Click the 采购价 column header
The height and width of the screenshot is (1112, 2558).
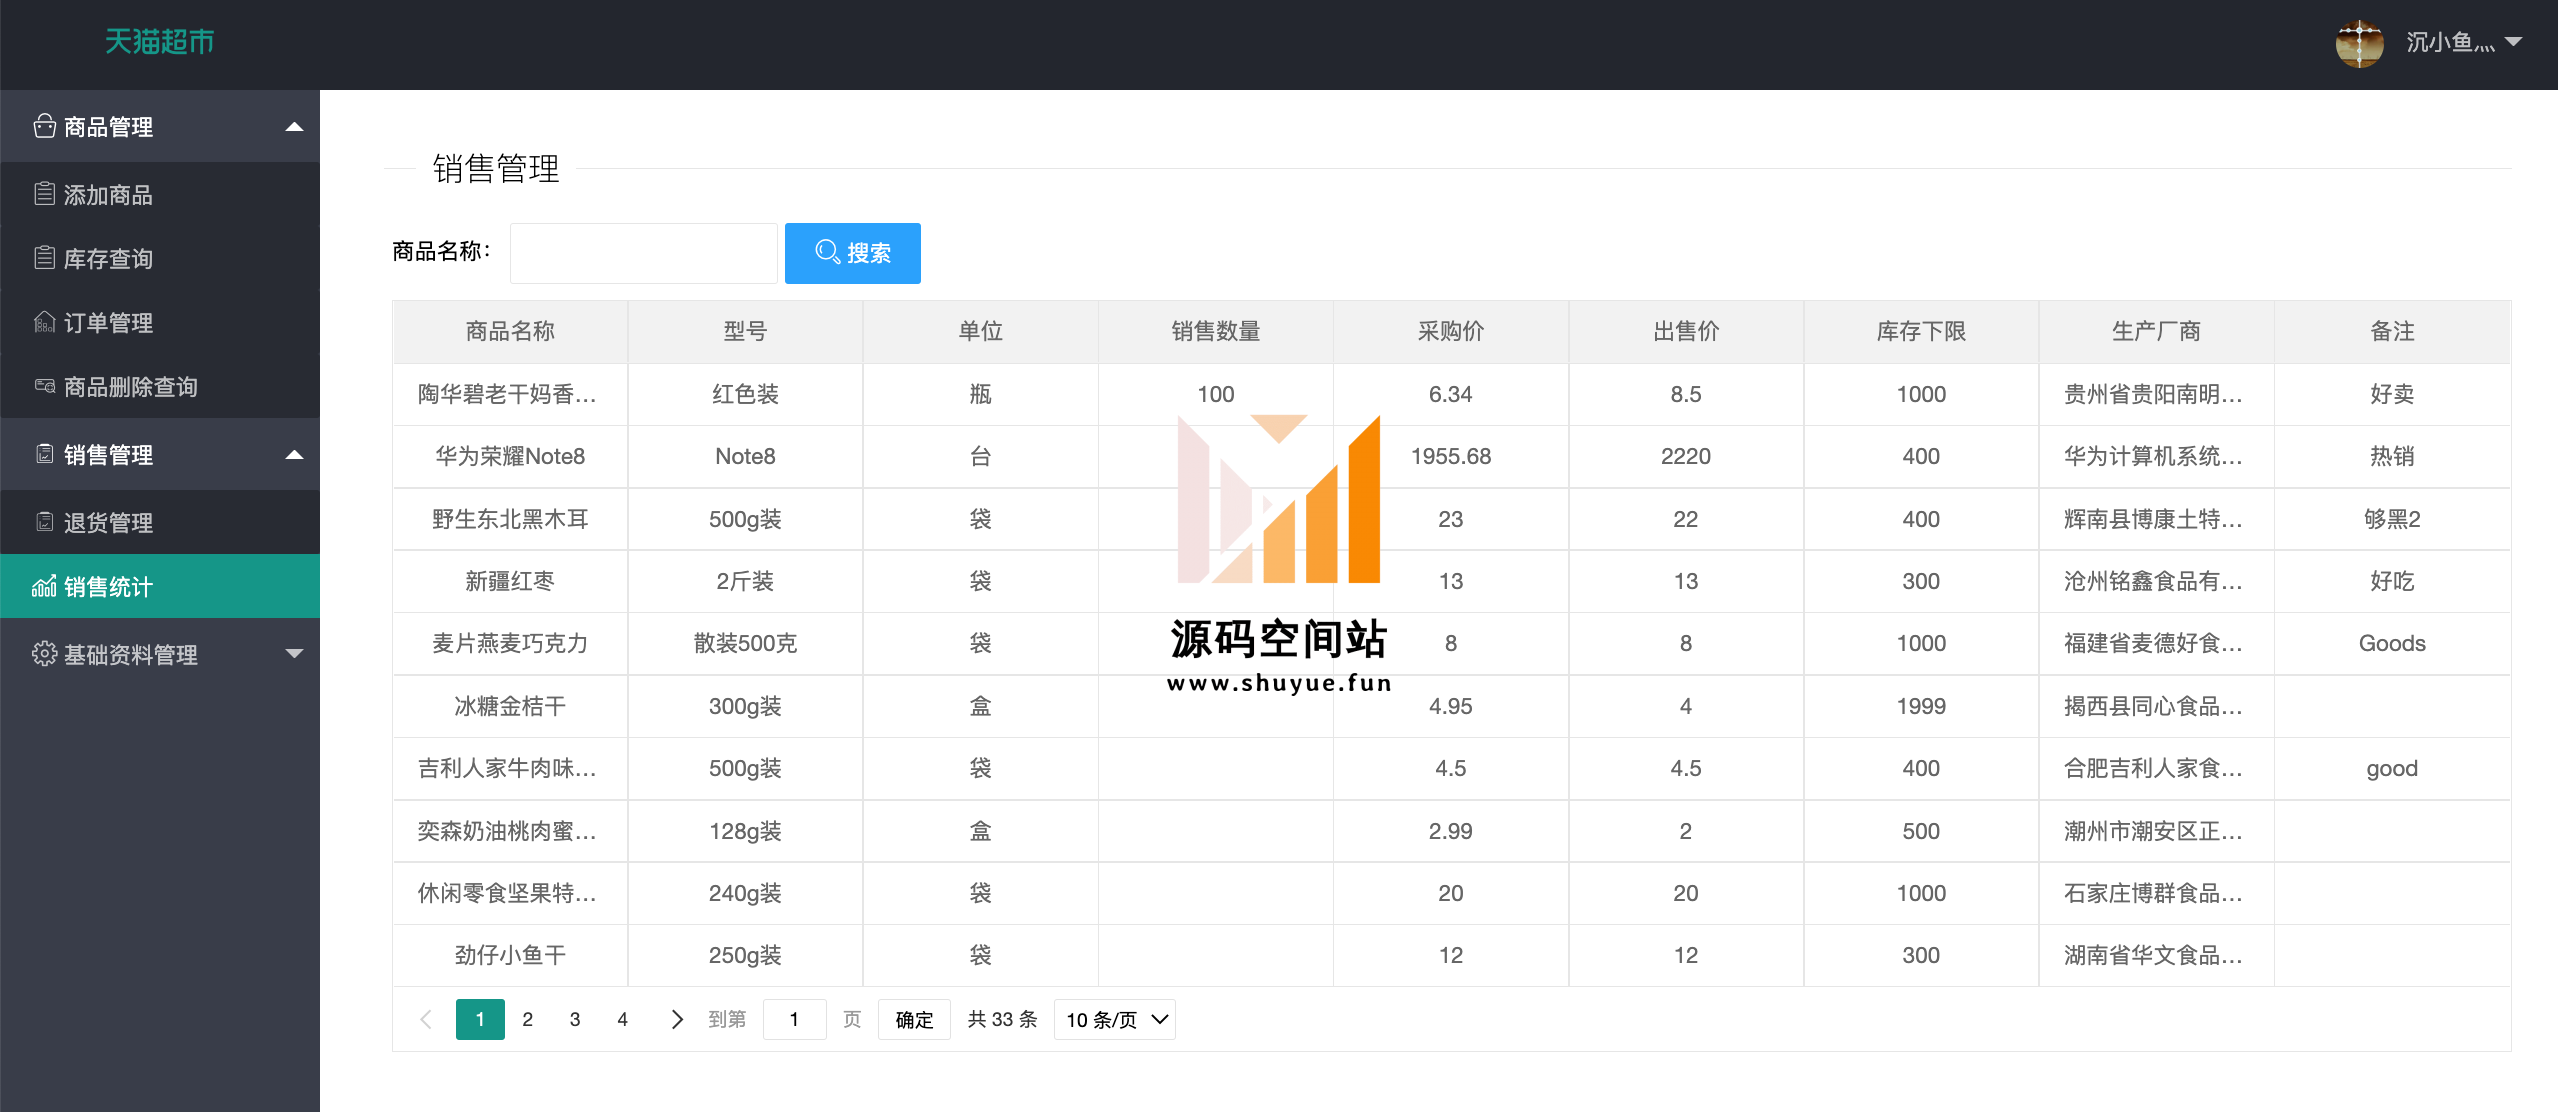1451,331
